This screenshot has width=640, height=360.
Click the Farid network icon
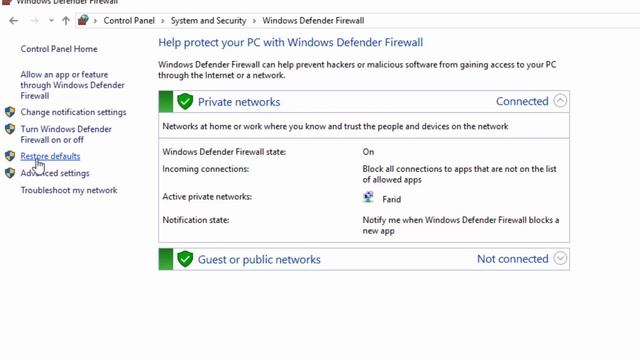point(368,198)
